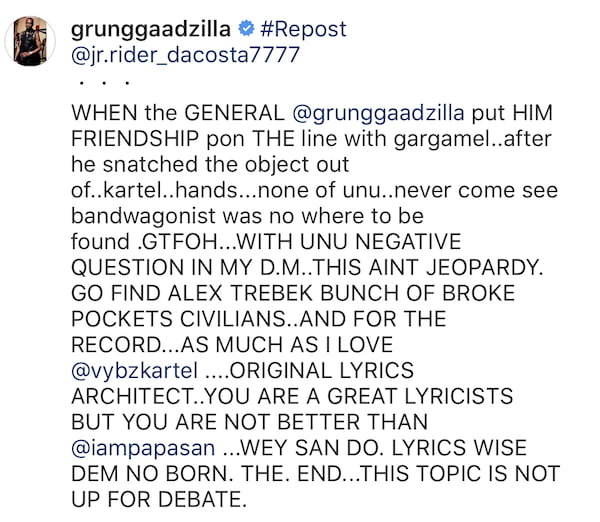Open the @jr.rider_dacosta7777 profile mention

(185, 55)
